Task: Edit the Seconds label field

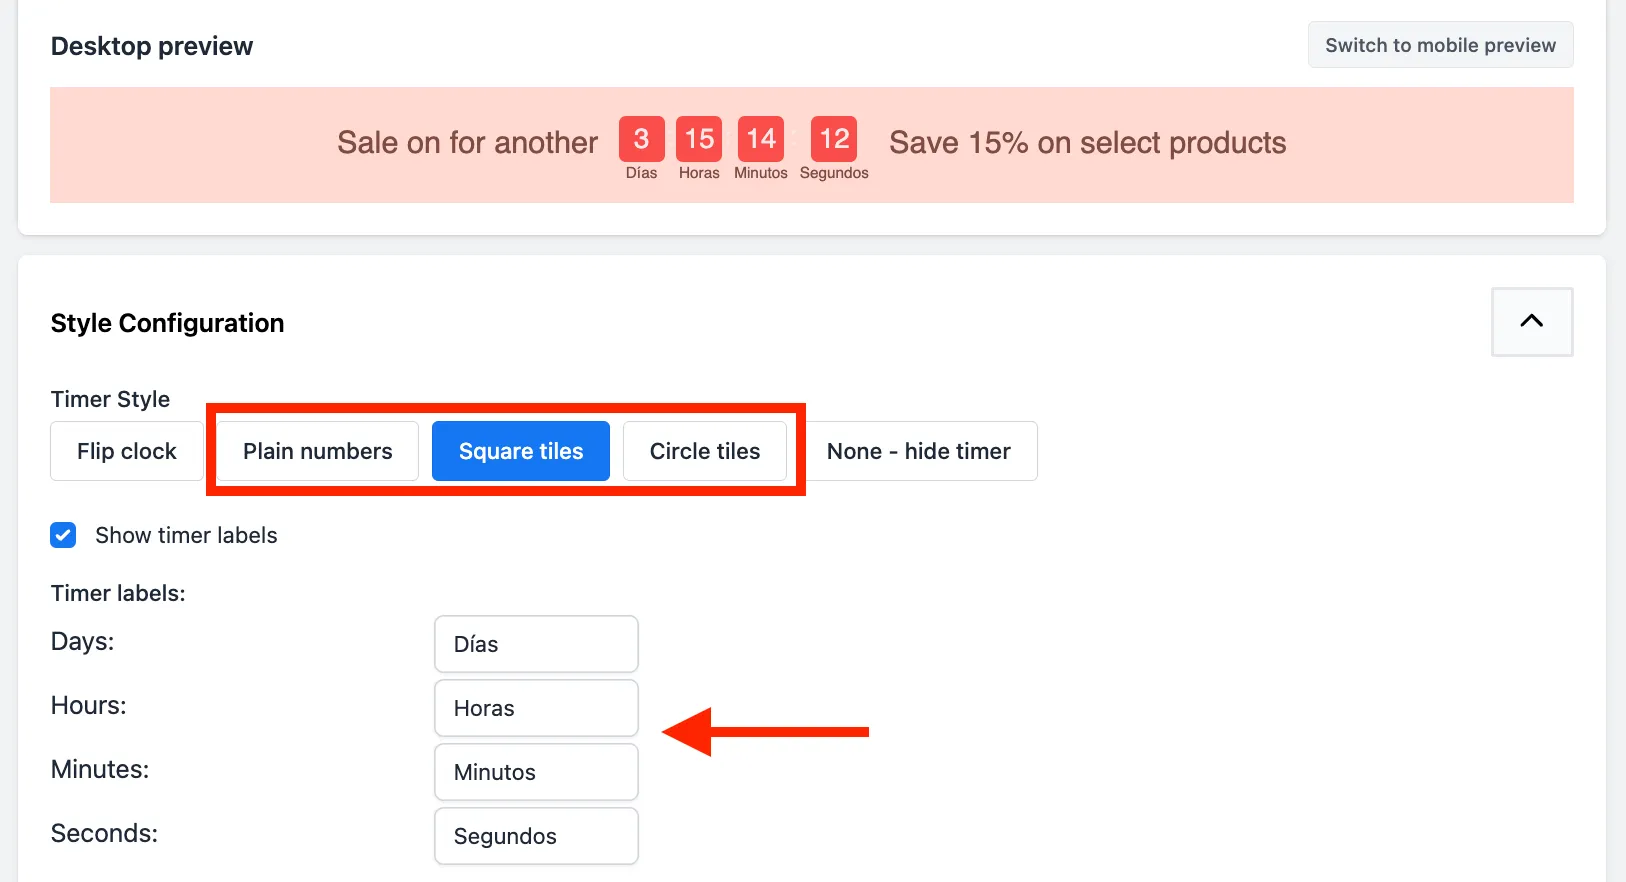Action: coord(536,836)
